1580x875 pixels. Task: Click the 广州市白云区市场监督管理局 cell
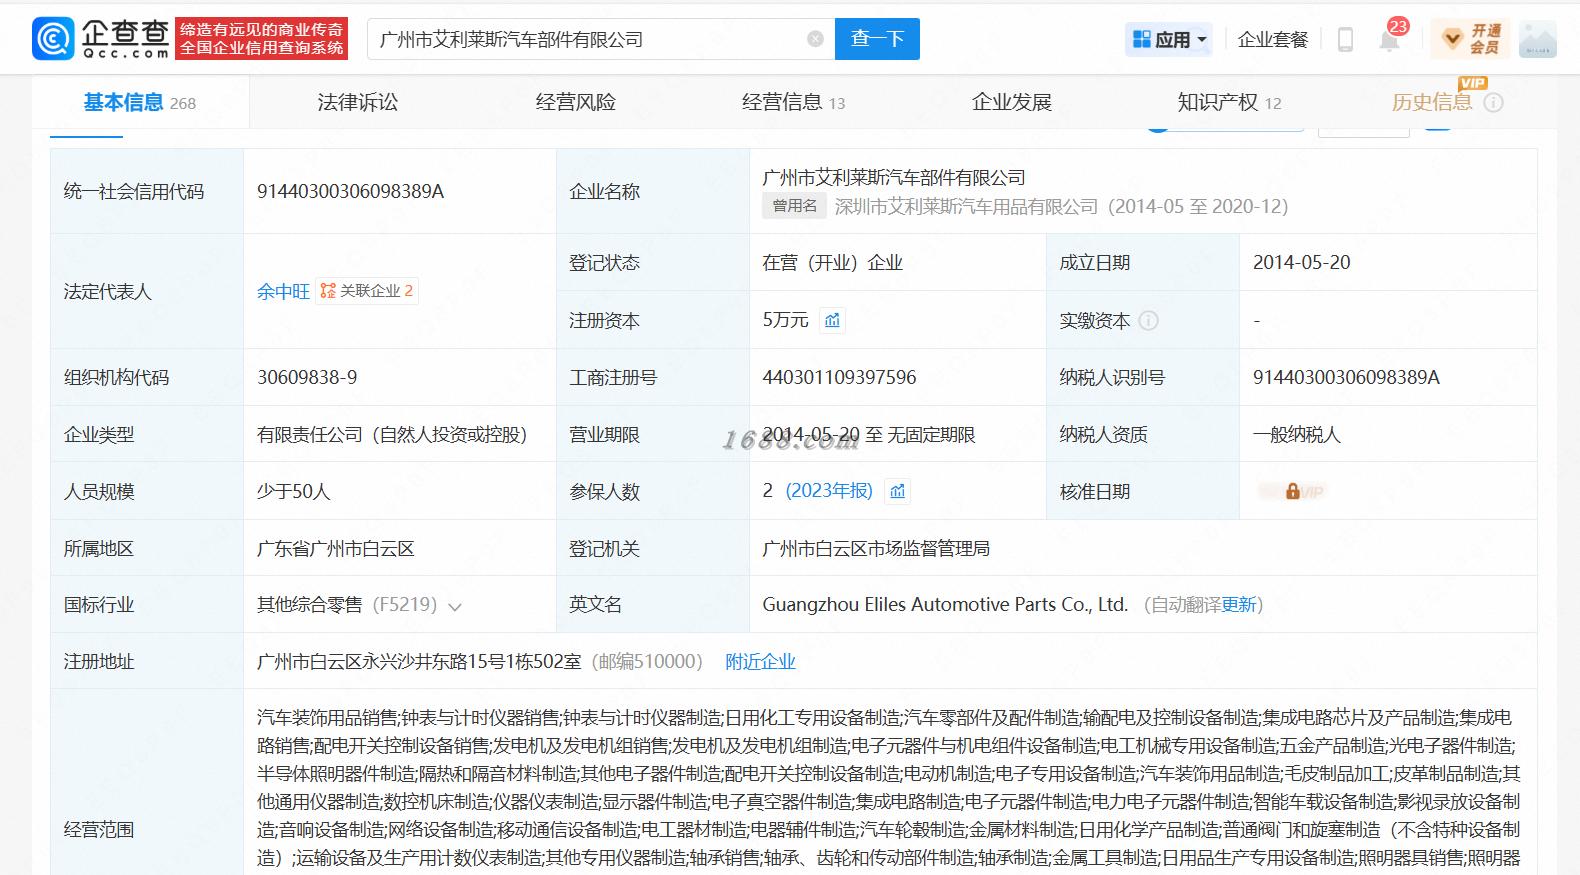click(x=876, y=548)
